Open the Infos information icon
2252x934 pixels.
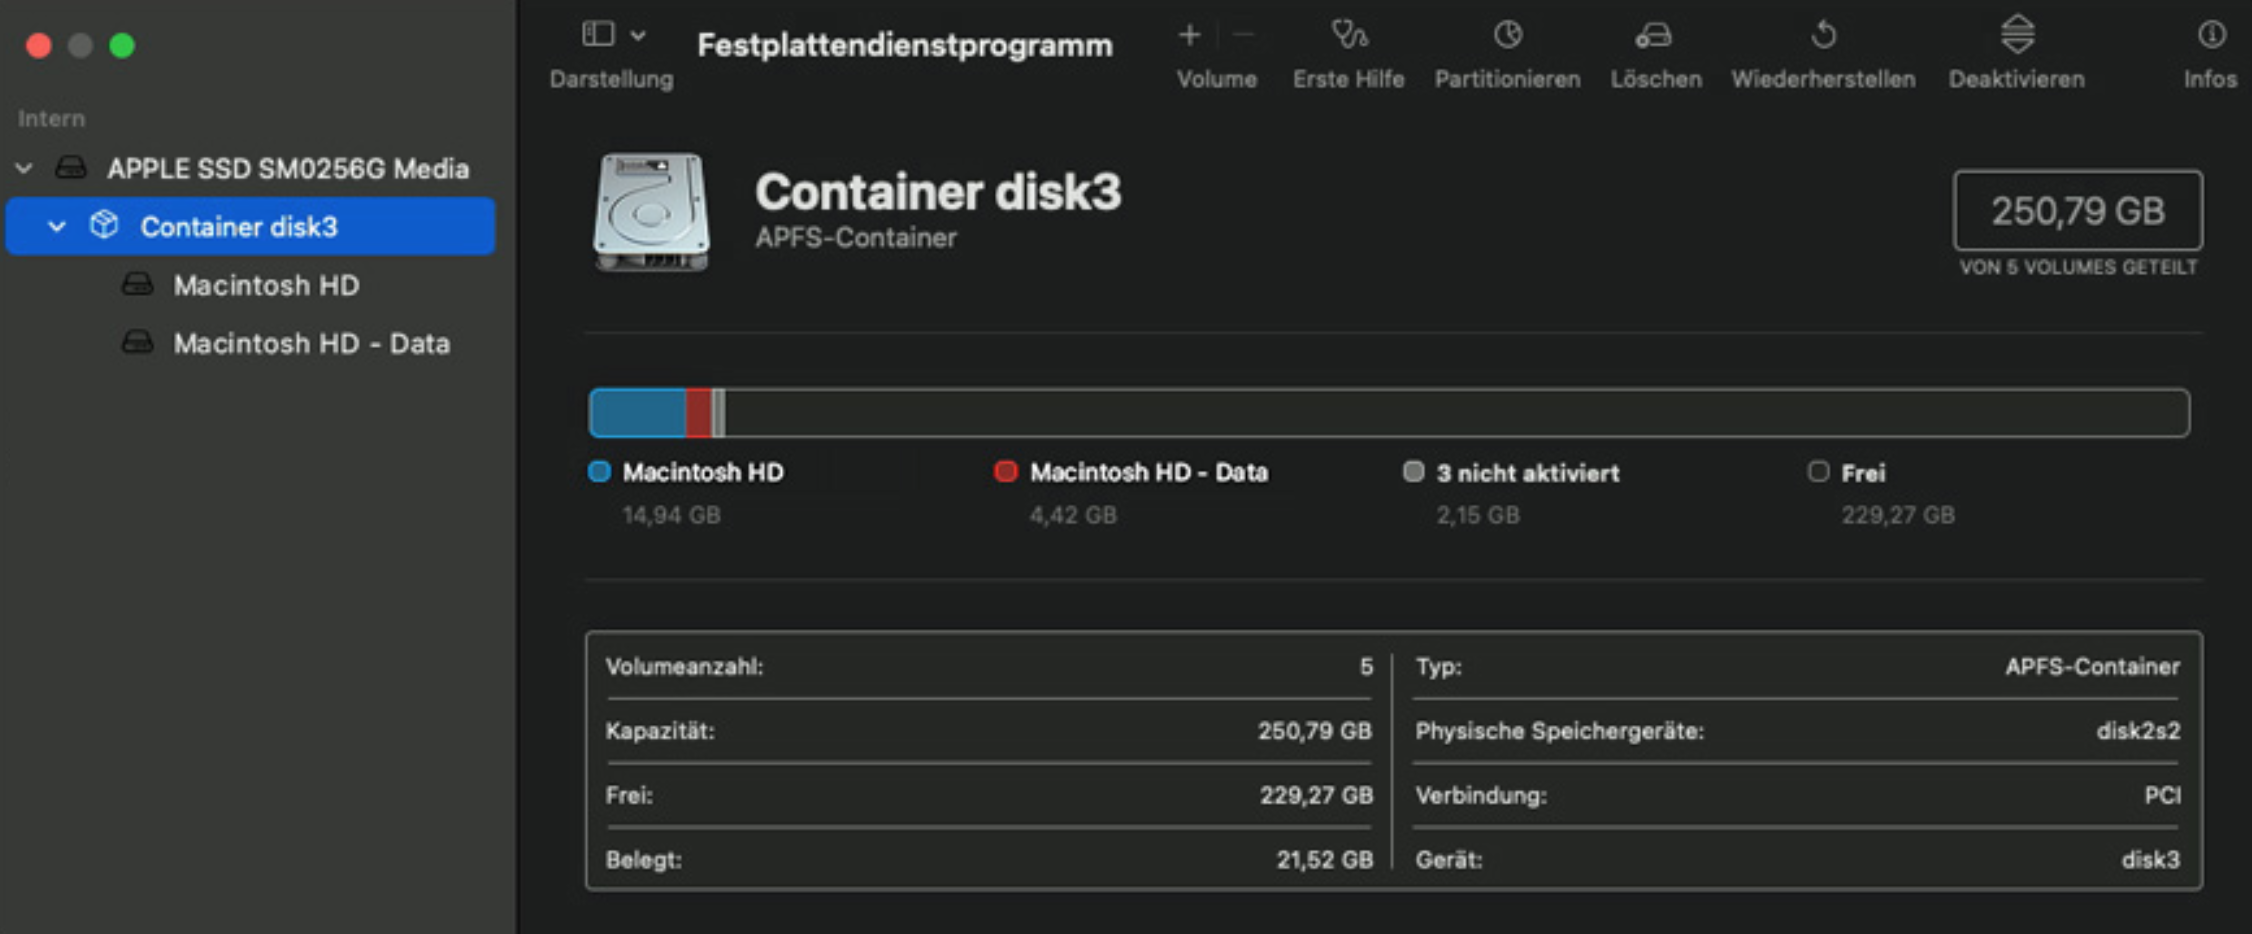point(2211,36)
